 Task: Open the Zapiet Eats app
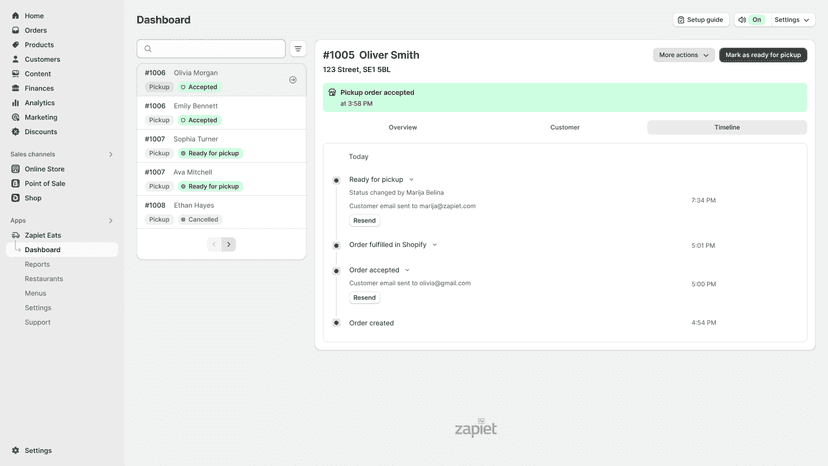click(43, 235)
